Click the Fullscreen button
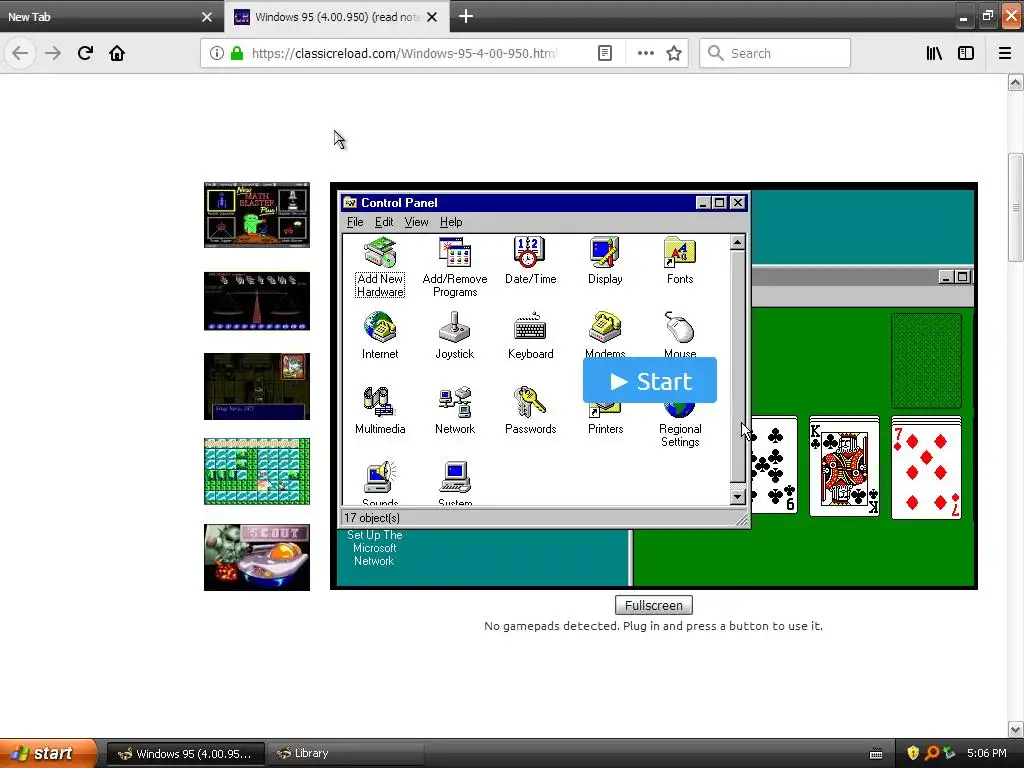 (x=654, y=605)
